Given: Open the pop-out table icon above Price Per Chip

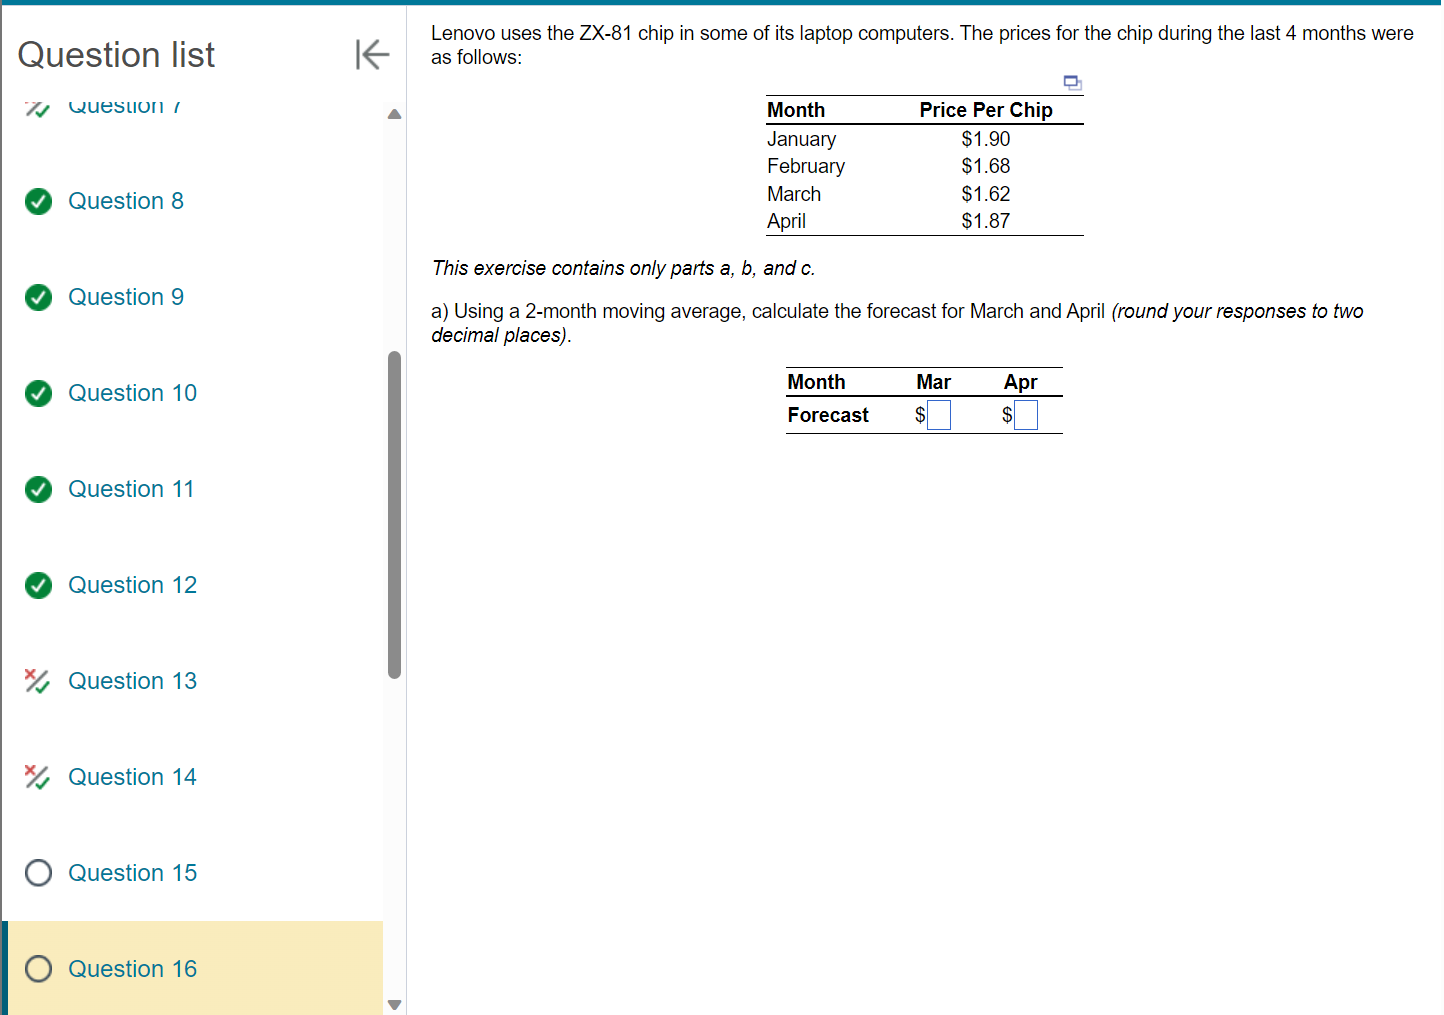Looking at the screenshot, I should click(1071, 82).
